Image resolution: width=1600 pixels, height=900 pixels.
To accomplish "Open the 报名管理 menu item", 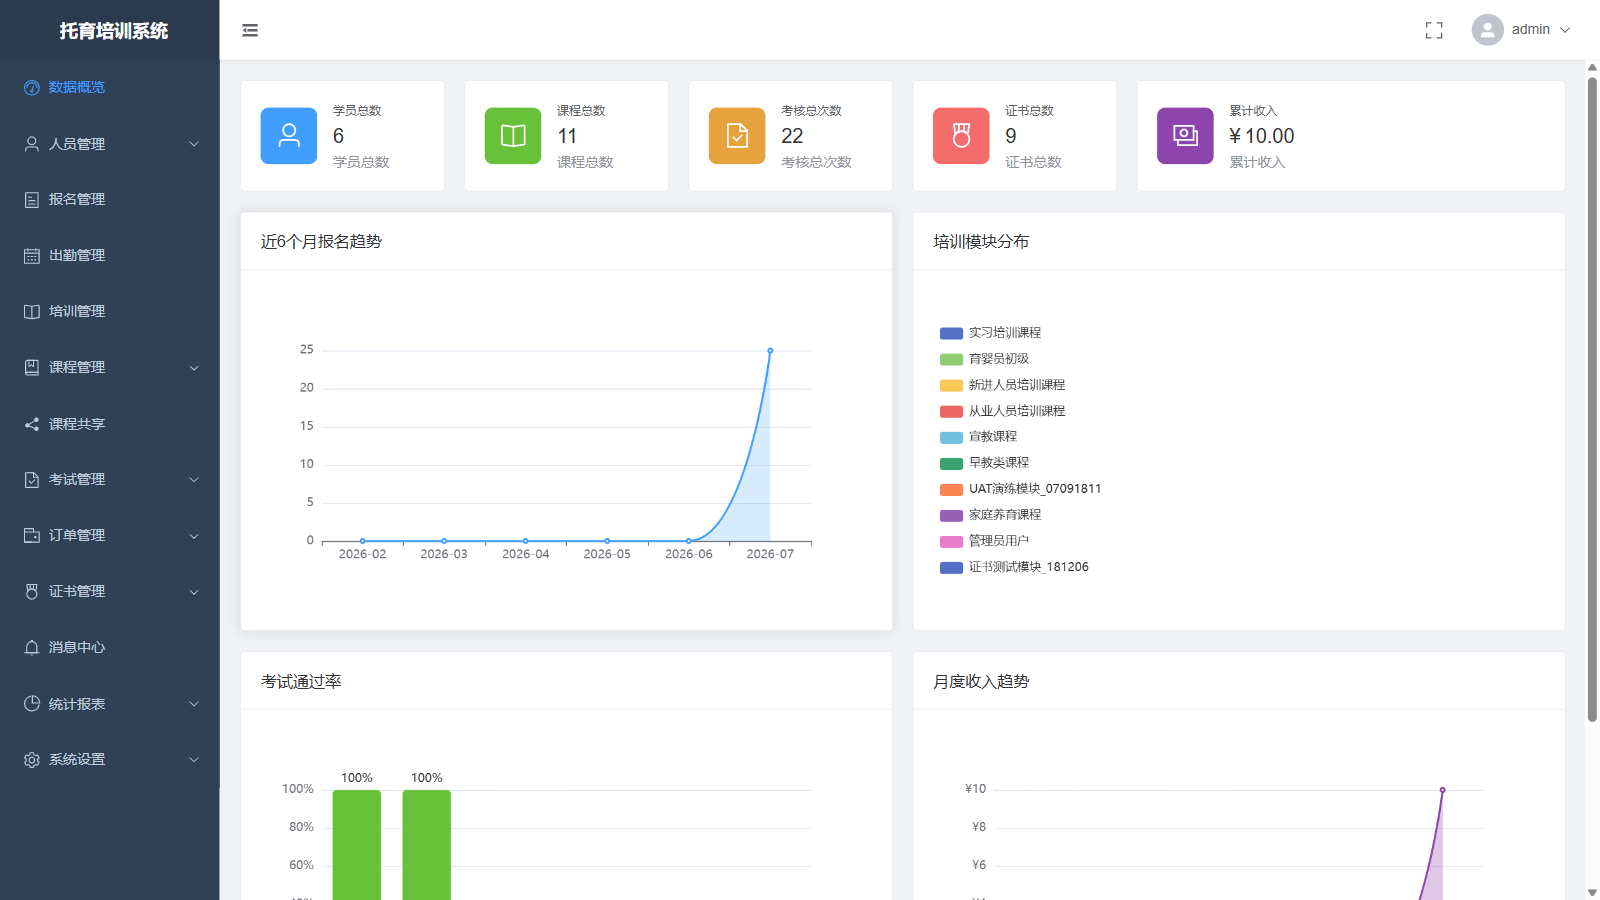I will [110, 200].
